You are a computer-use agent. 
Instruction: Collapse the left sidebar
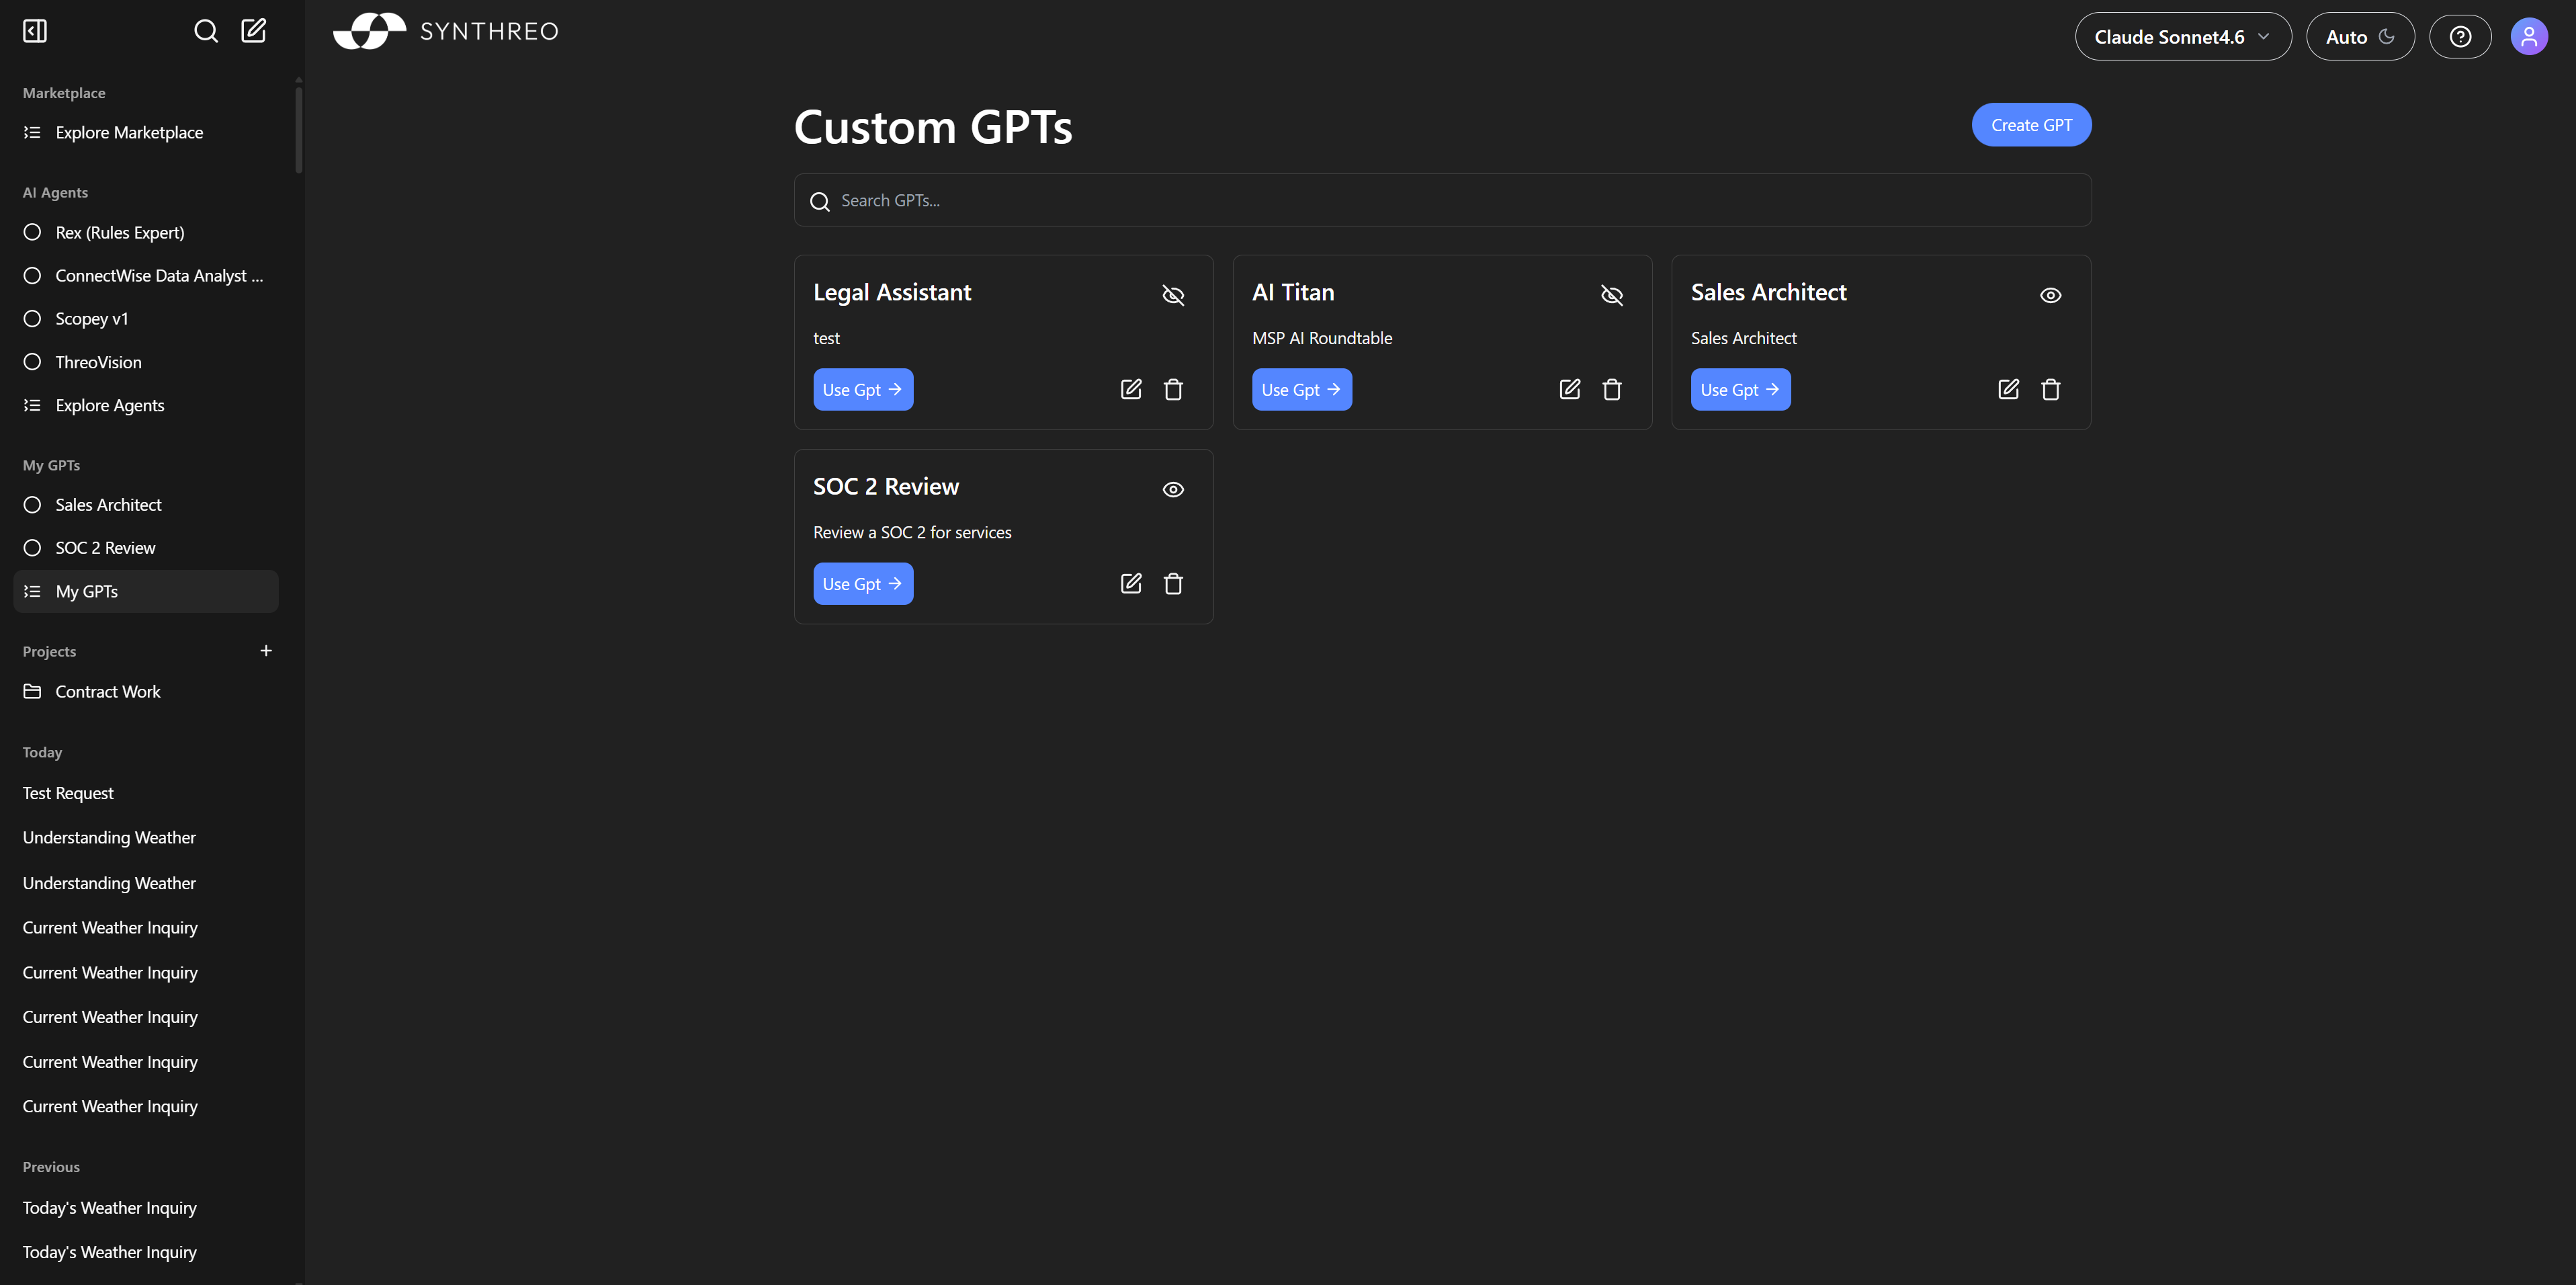34,30
